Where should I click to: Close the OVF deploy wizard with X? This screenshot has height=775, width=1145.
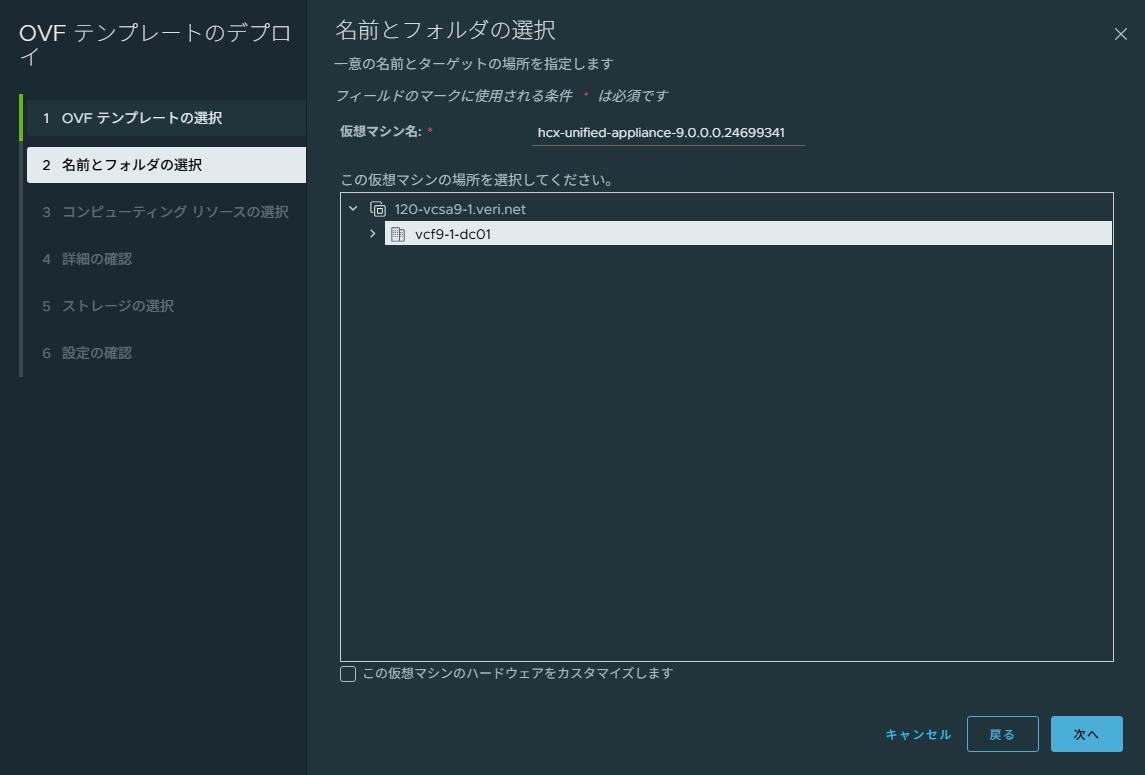click(x=1122, y=33)
